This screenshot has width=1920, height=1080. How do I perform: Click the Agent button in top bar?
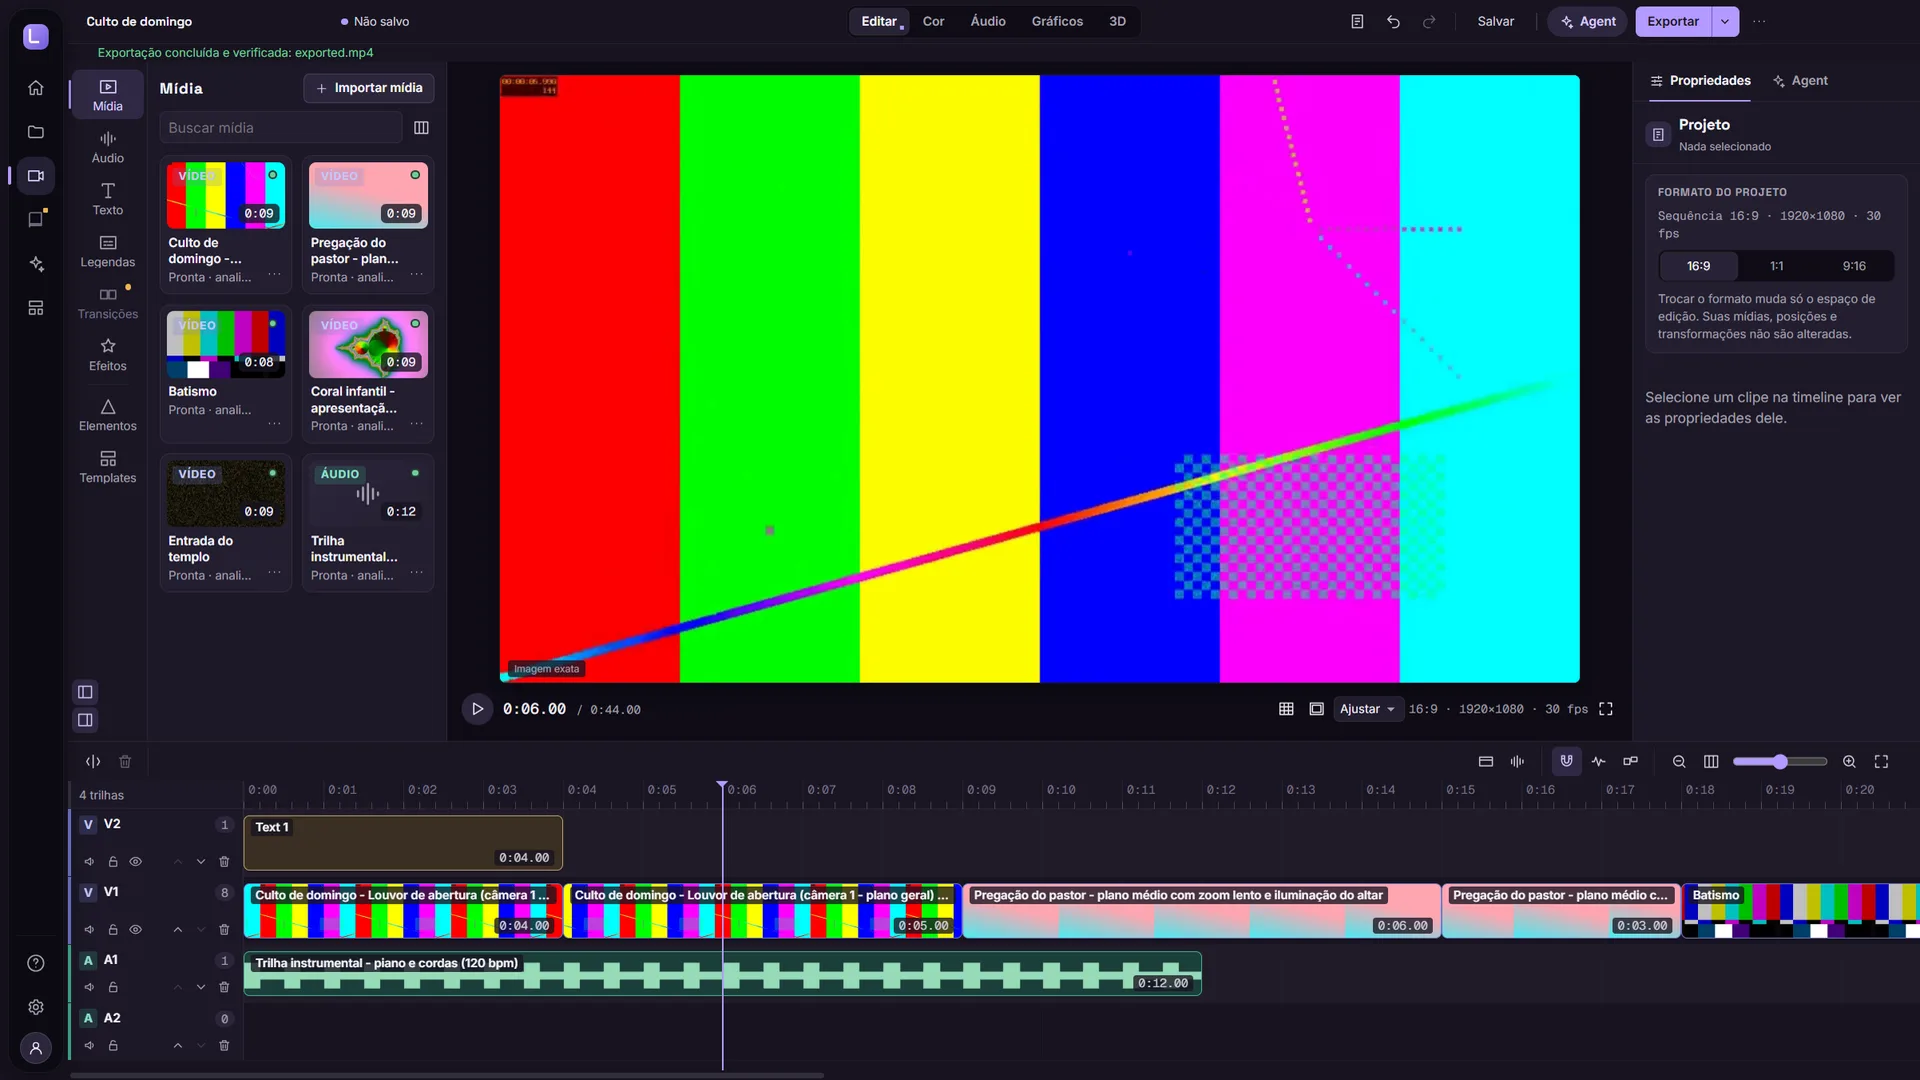tap(1587, 21)
